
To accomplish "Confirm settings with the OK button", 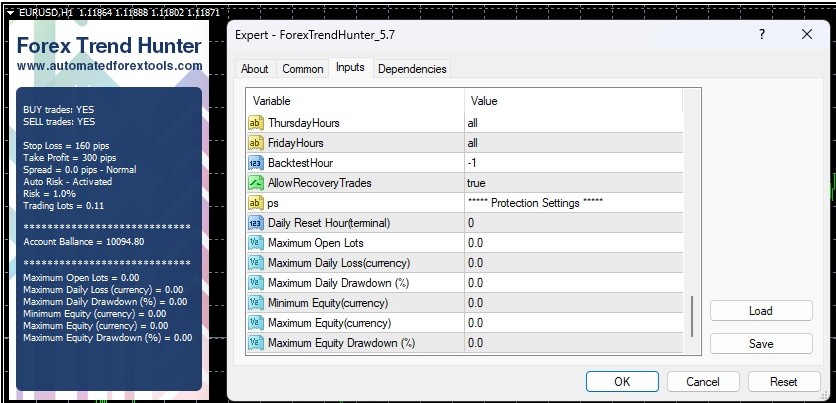I will pyautogui.click(x=622, y=381).
